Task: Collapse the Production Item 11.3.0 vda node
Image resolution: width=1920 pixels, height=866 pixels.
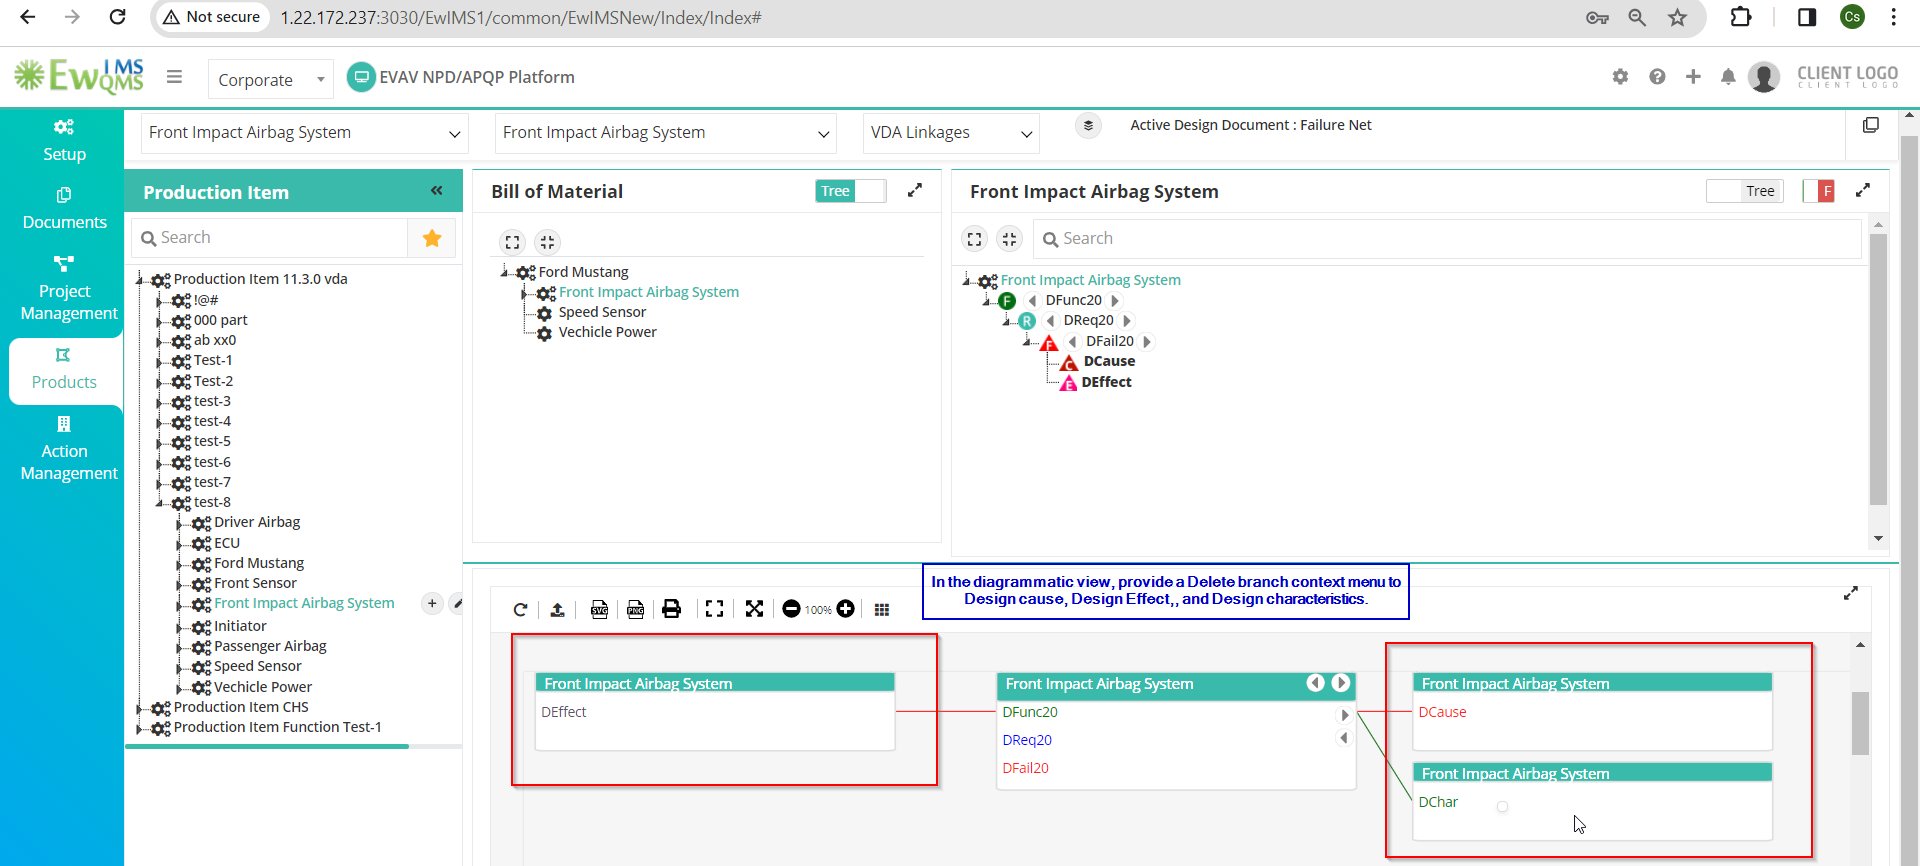Action: coord(141,280)
